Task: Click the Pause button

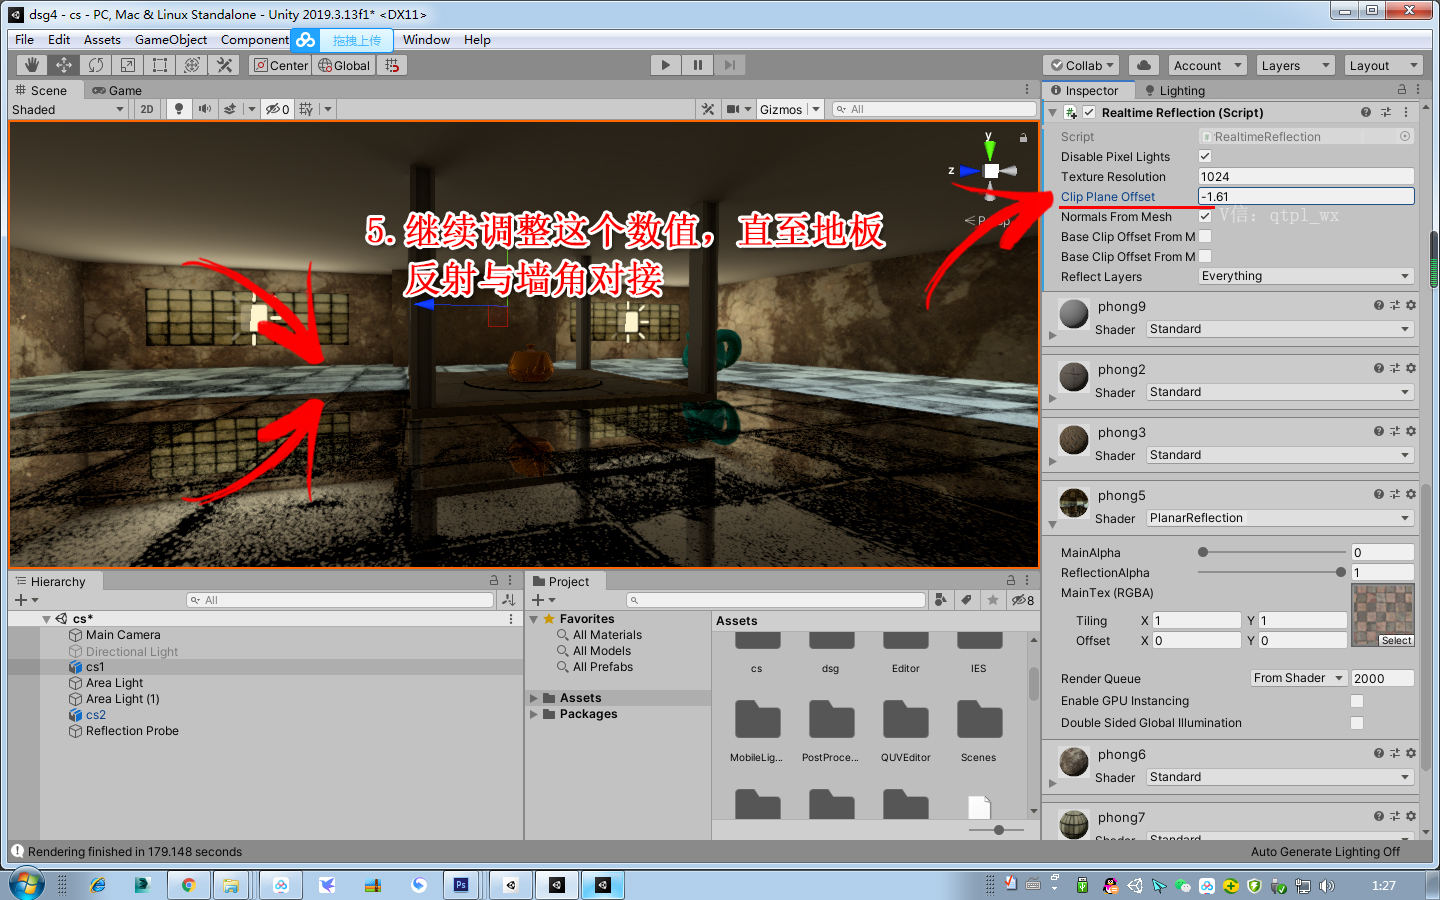Action: pyautogui.click(x=698, y=65)
